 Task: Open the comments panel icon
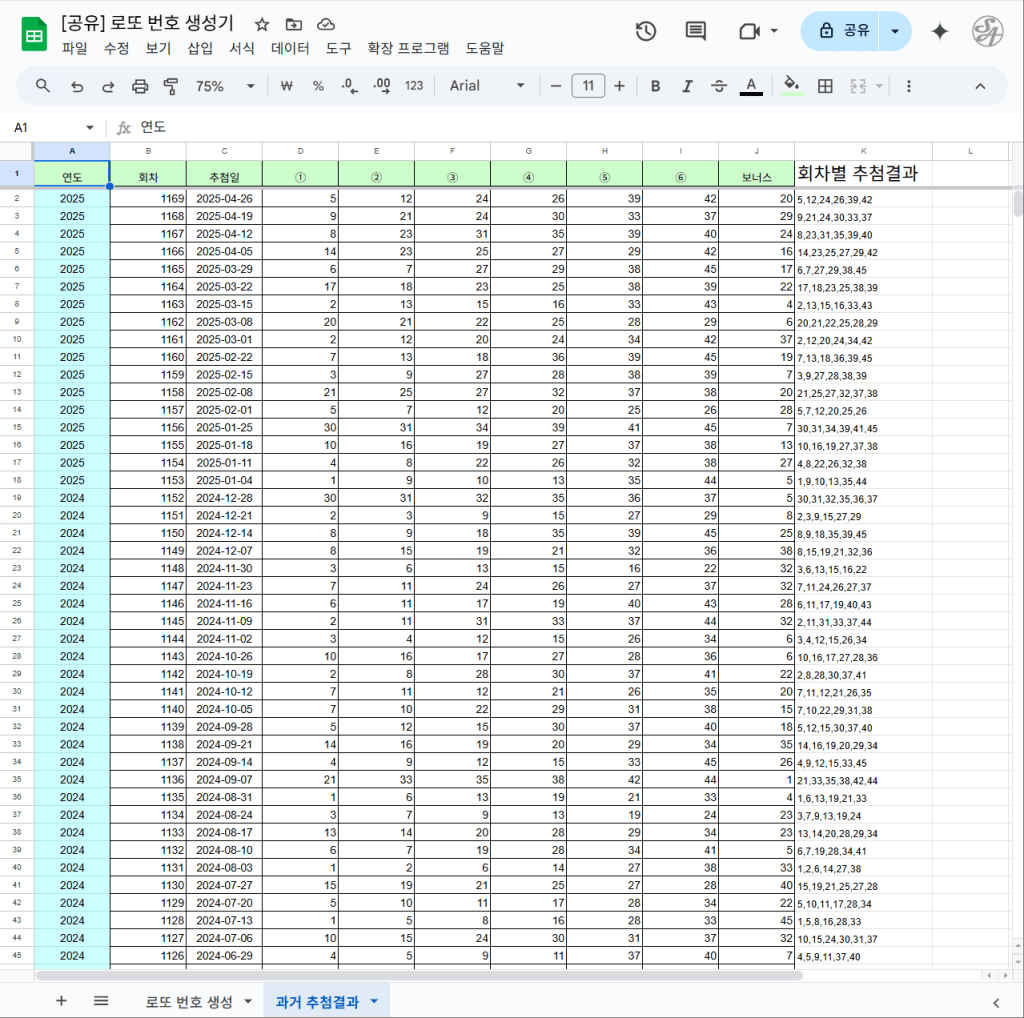695,31
